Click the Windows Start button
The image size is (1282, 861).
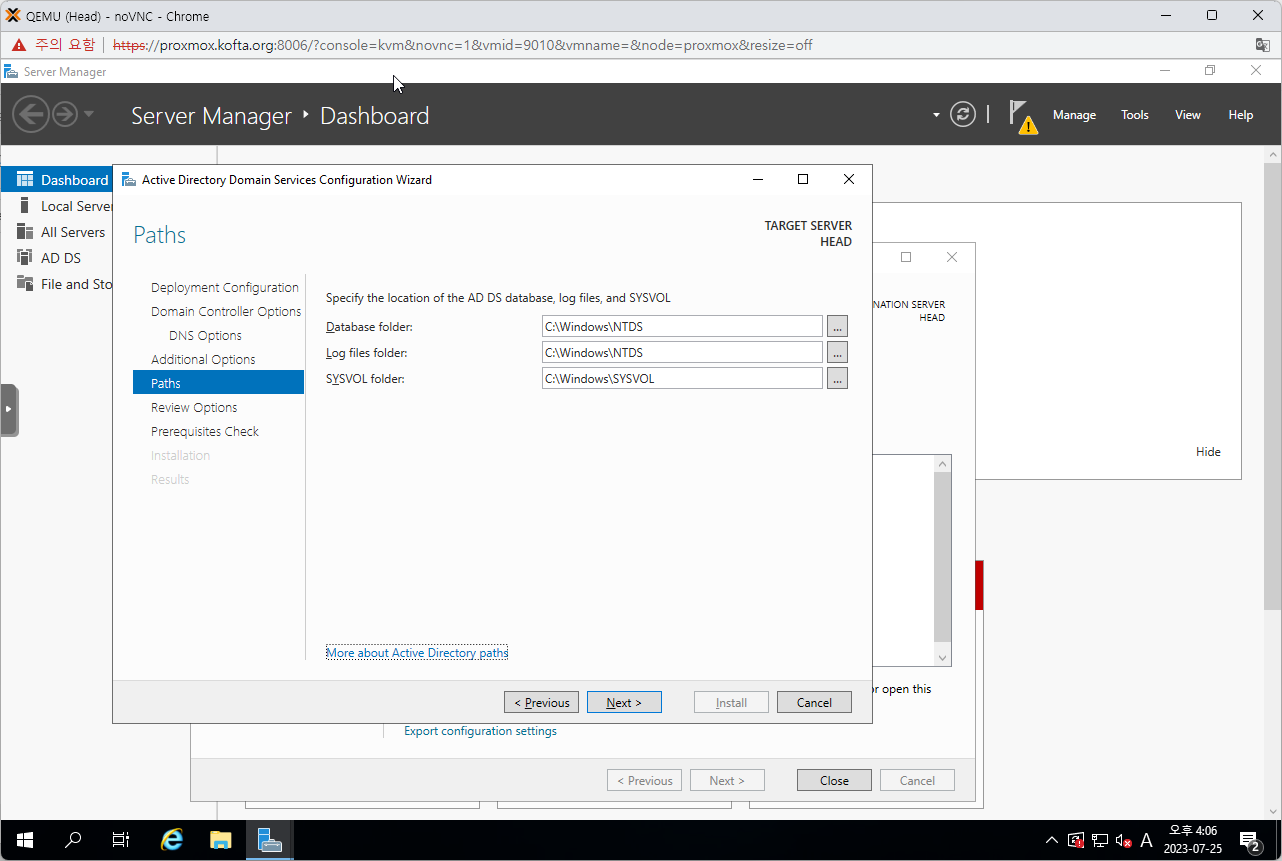[x=25, y=840]
